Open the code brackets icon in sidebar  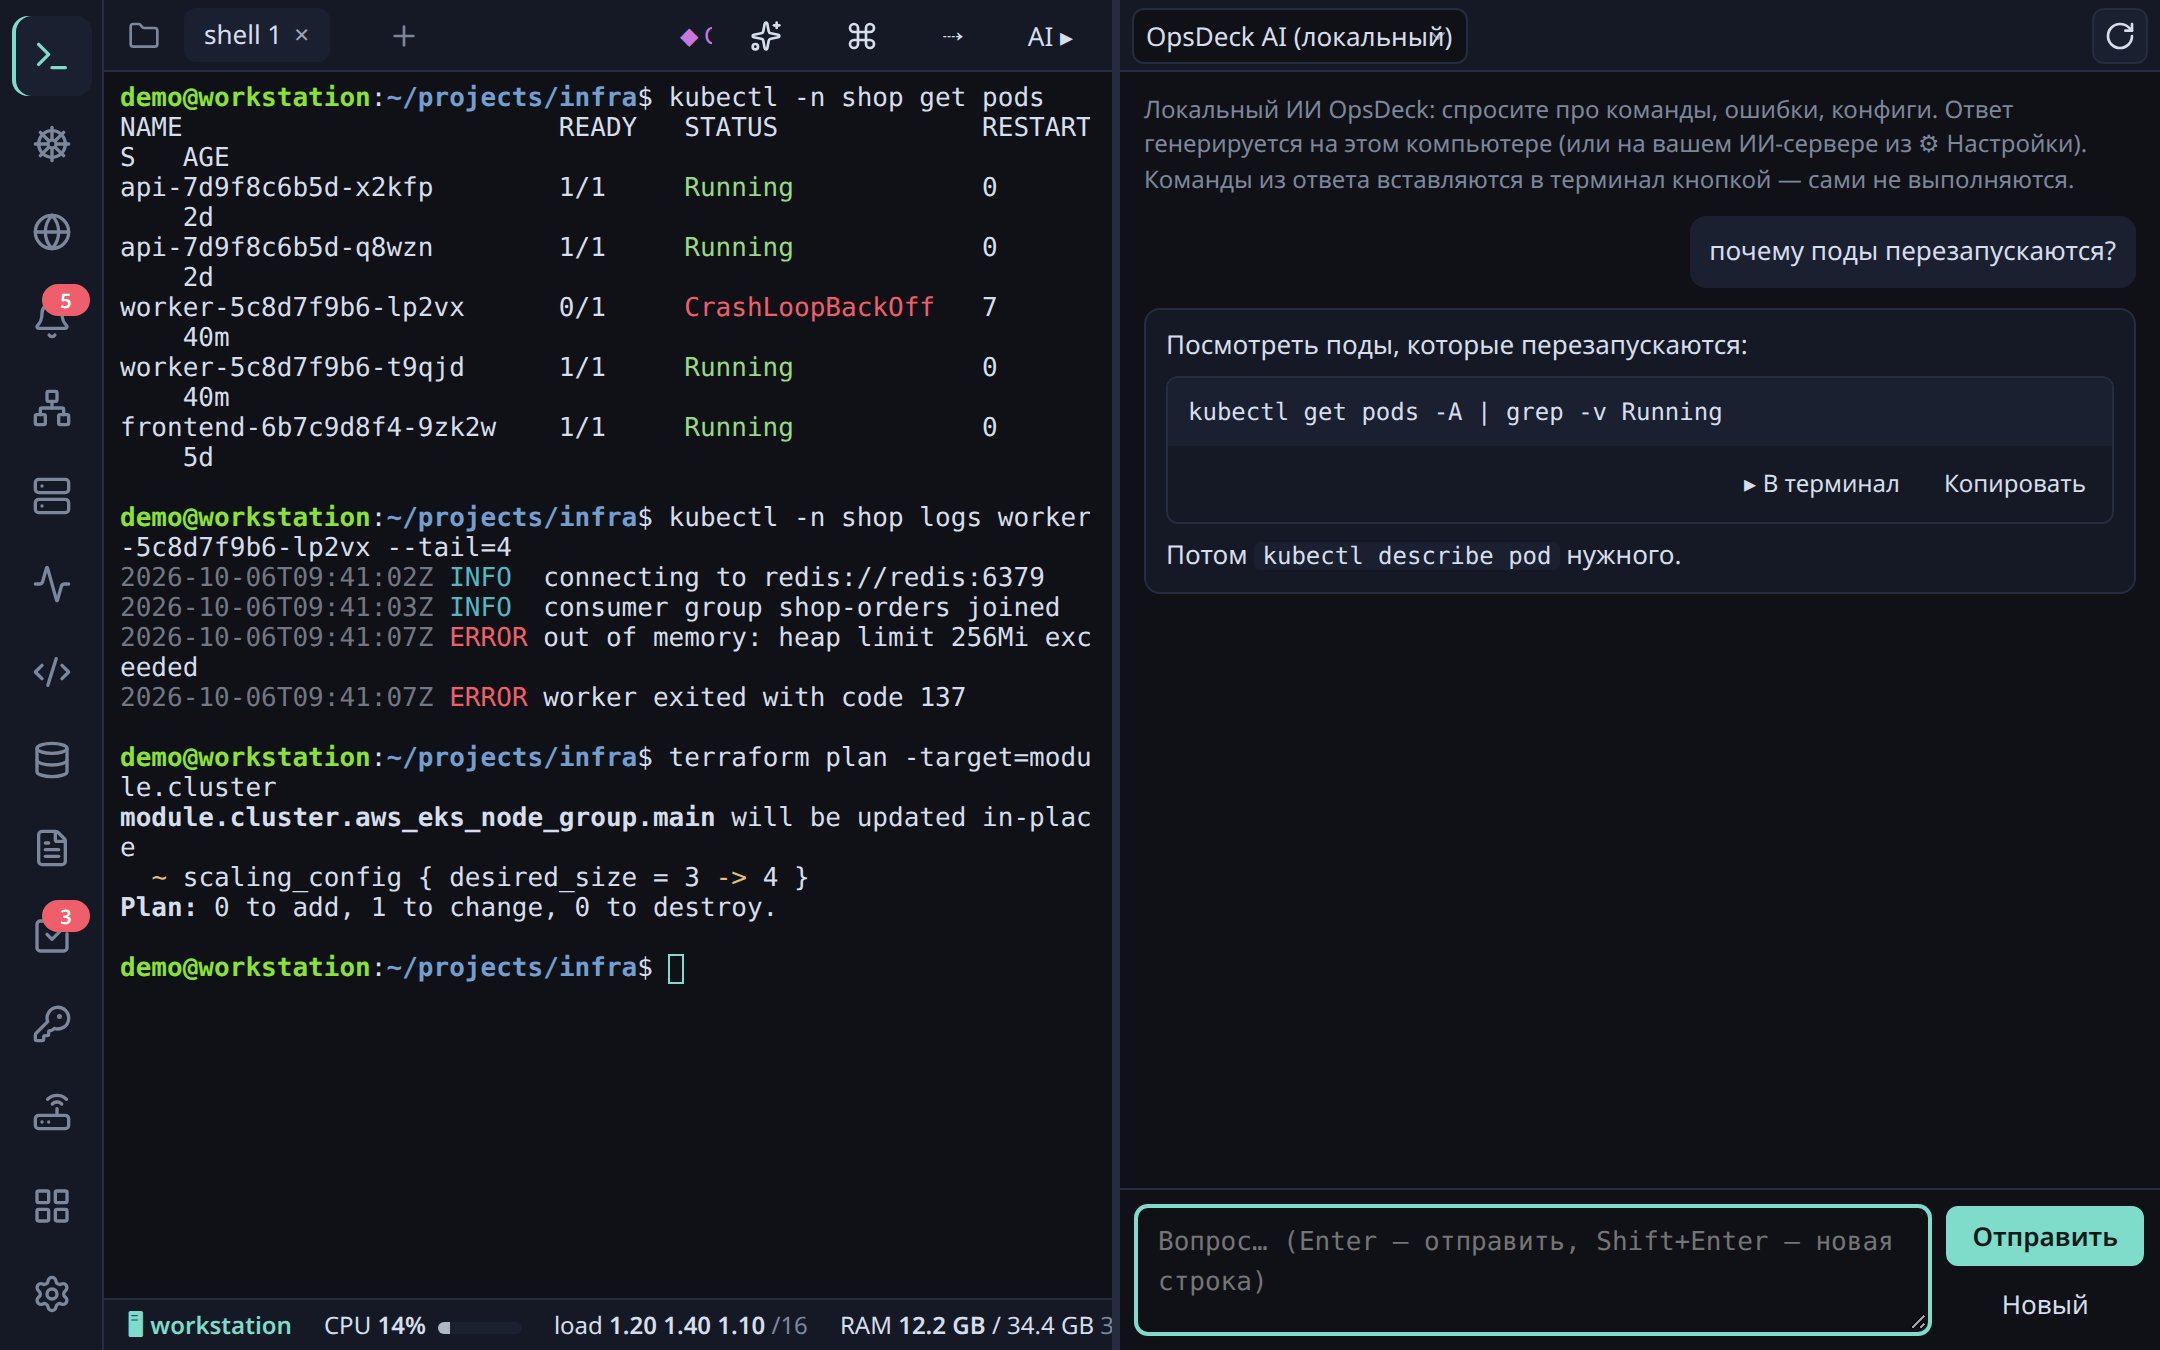pos(52,672)
